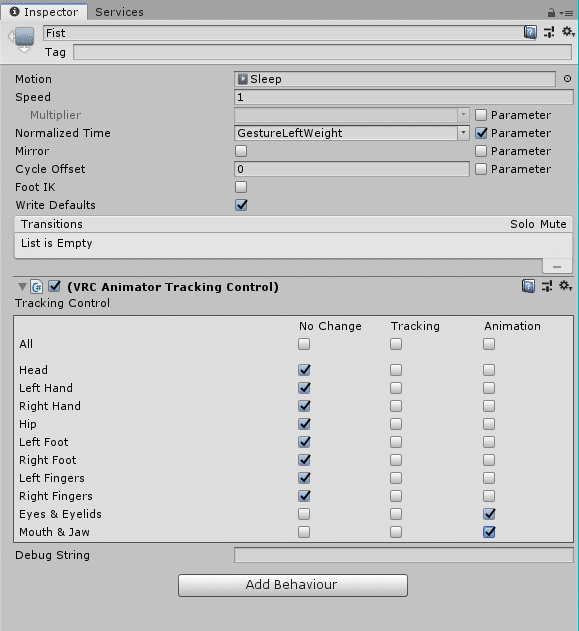Open help reference icon beside Fist name
579x631 pixels.
(x=530, y=32)
